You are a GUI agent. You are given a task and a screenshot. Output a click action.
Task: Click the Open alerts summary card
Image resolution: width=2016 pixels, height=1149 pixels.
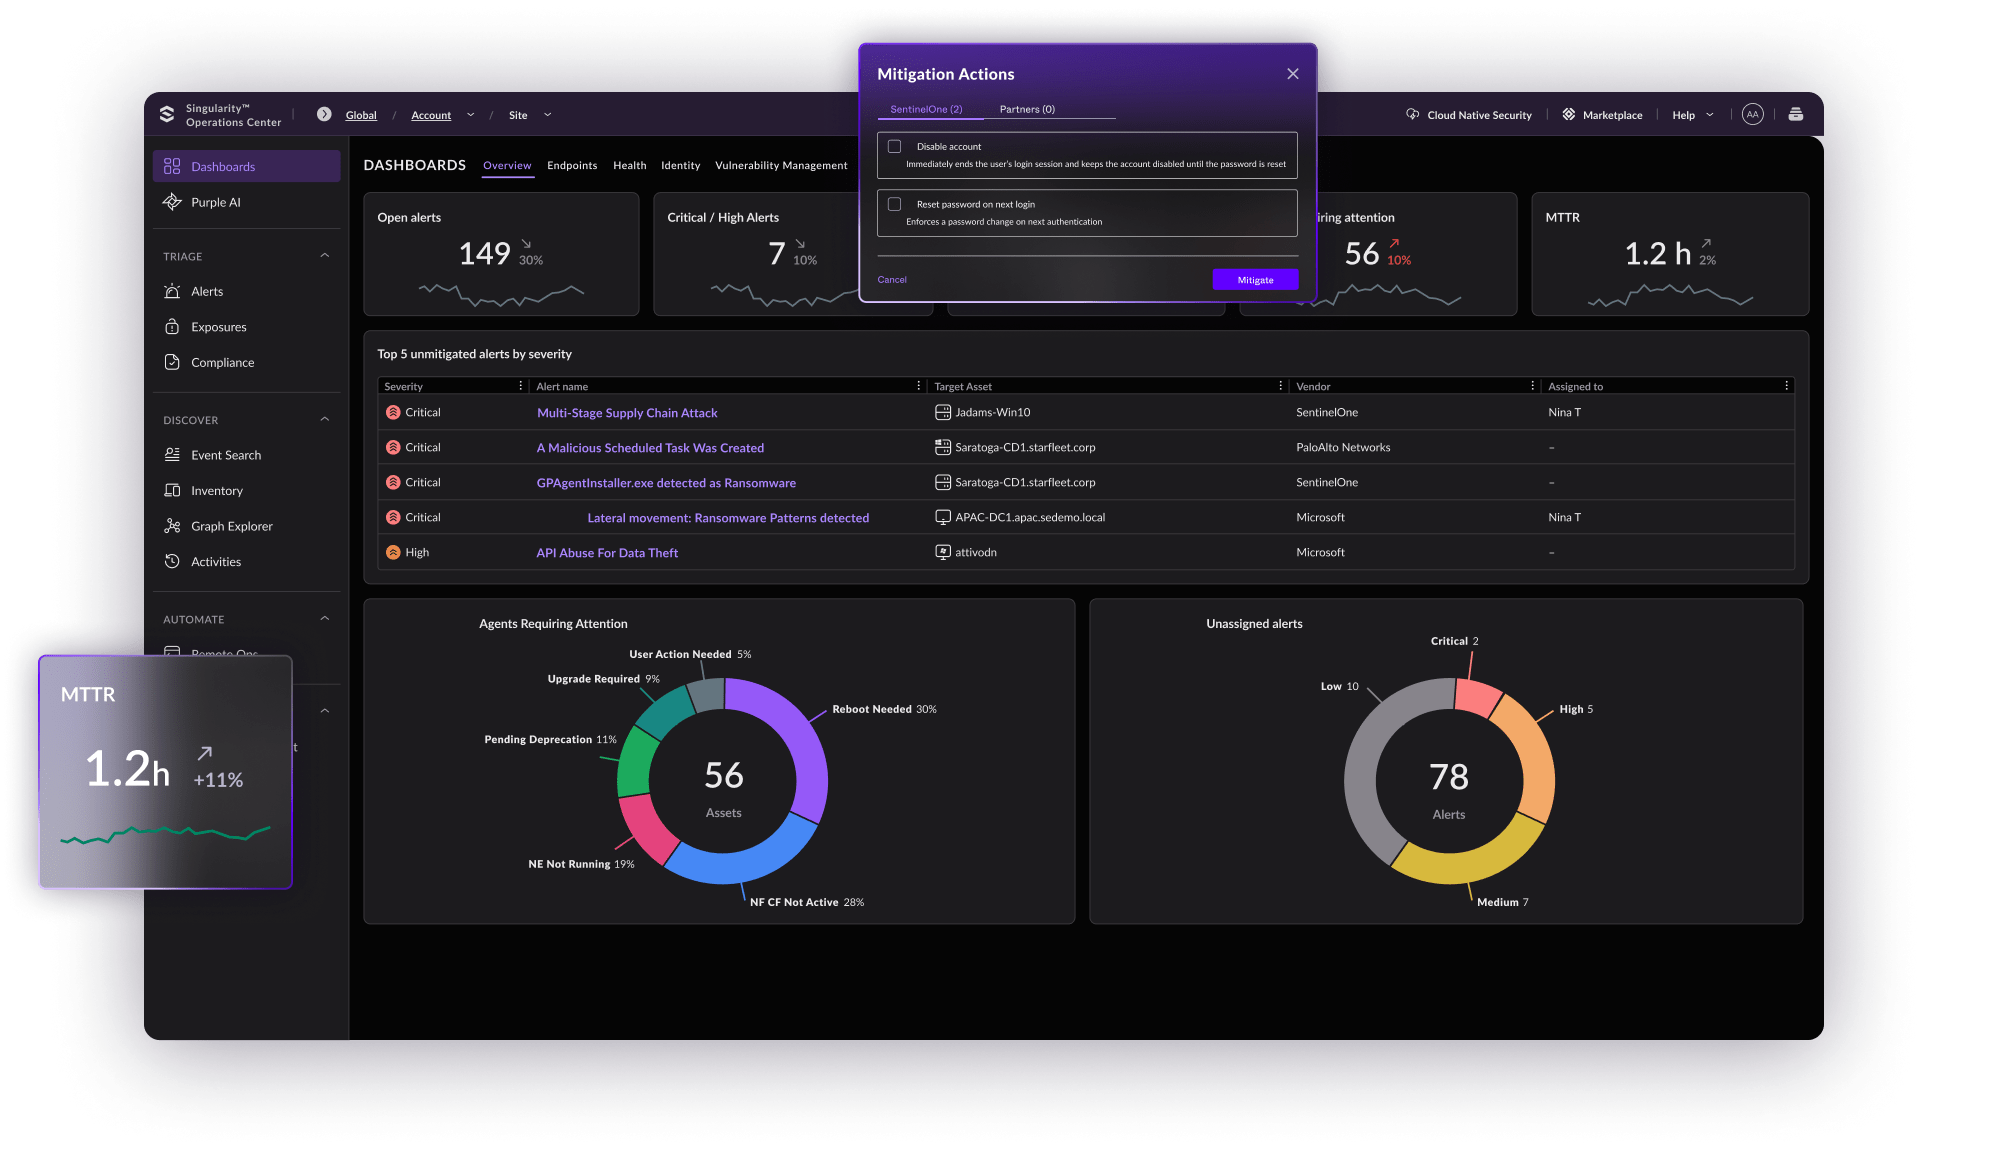click(x=501, y=254)
